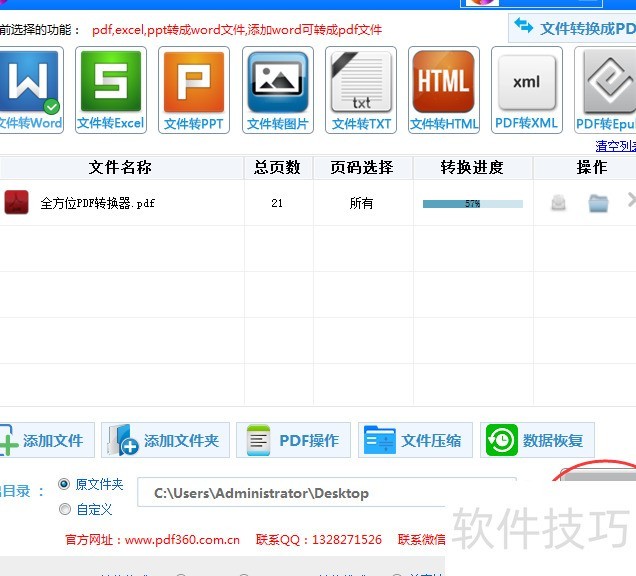Click the 转换进度 column header

coord(473,167)
